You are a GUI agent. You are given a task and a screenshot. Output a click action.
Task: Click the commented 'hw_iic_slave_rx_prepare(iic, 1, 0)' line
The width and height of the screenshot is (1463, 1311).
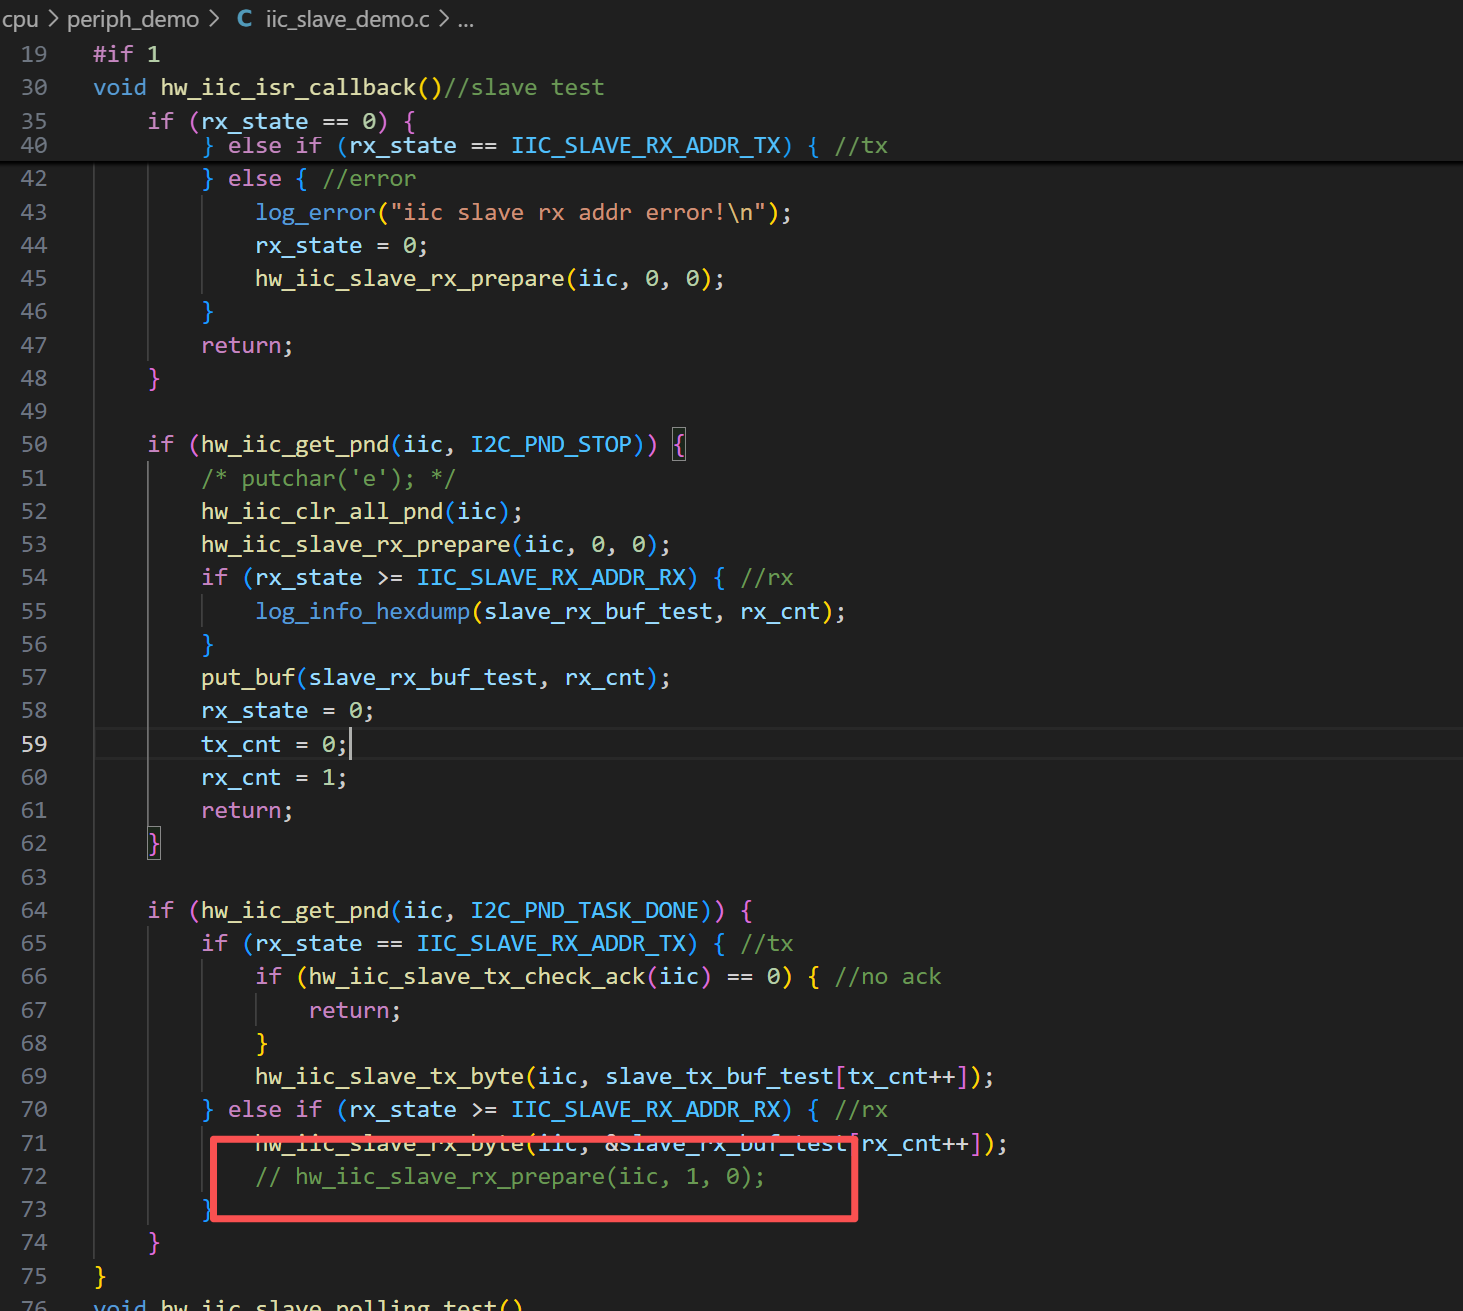tap(510, 1176)
